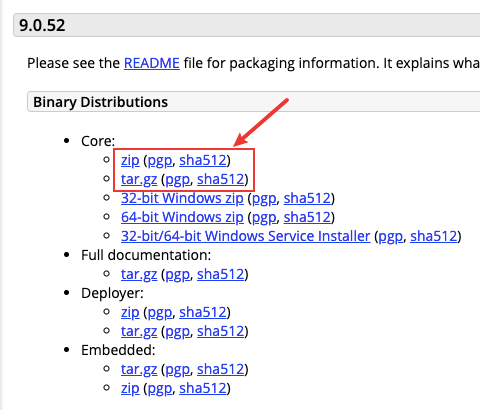The height and width of the screenshot is (410, 480).
Task: Open sha512 for Full documentation tar.gz
Action: pos(221,274)
